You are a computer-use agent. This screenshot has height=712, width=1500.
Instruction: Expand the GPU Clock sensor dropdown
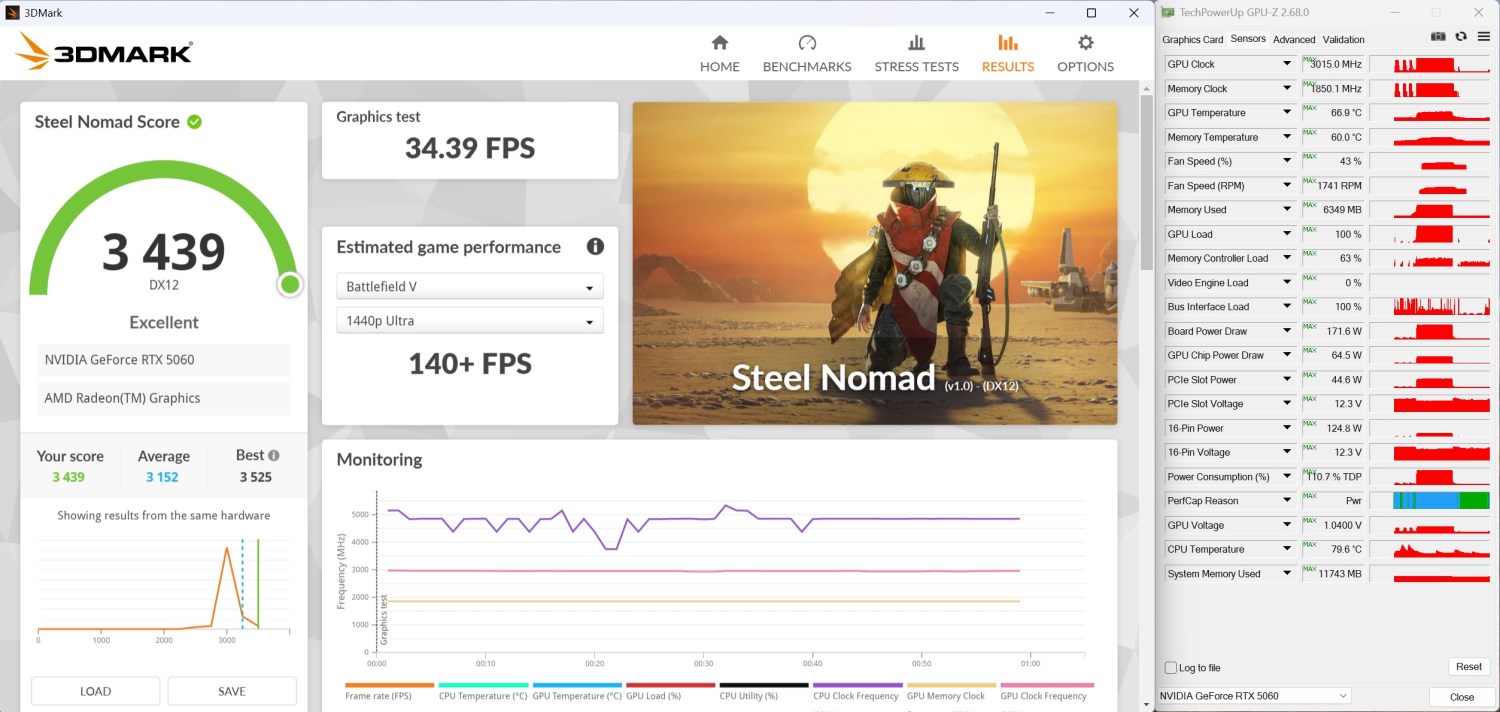(x=1287, y=64)
